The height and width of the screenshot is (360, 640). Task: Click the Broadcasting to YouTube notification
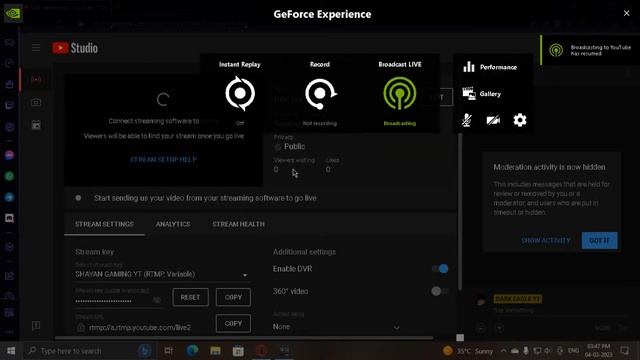[x=591, y=50]
